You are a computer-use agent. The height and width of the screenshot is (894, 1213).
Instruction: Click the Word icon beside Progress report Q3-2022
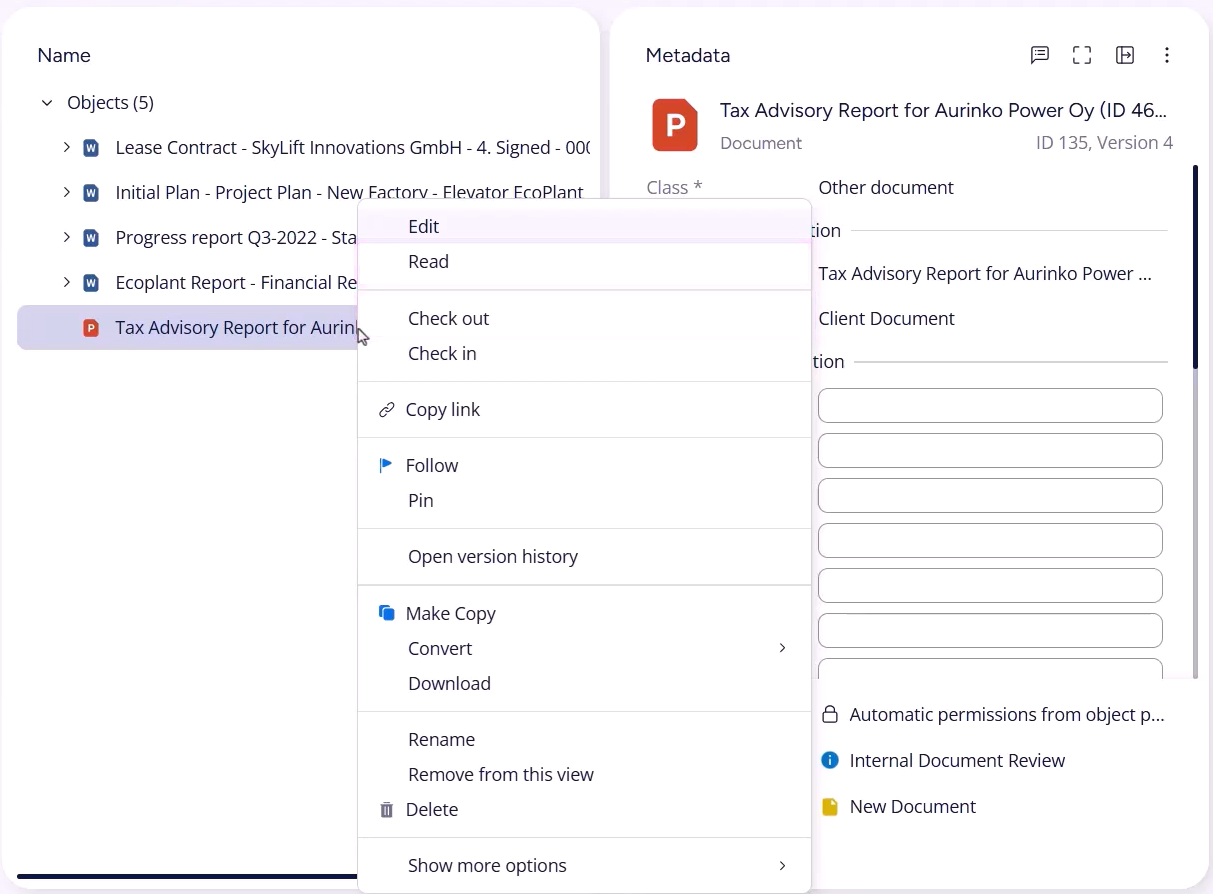point(91,238)
